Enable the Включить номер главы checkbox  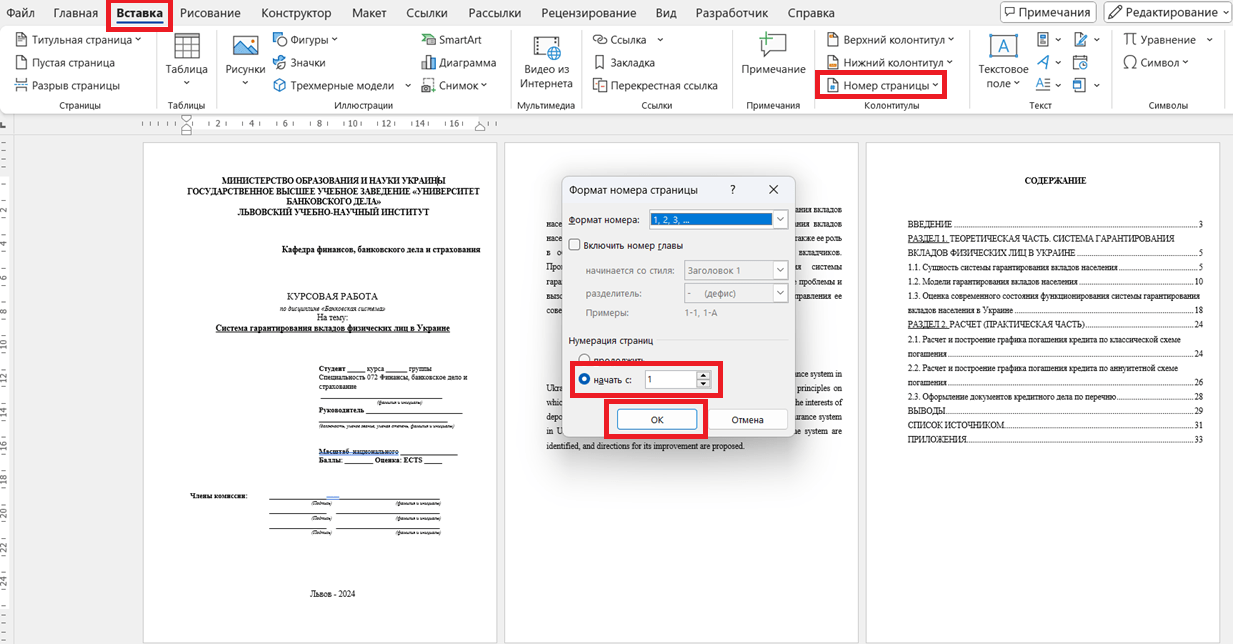pyautogui.click(x=575, y=245)
